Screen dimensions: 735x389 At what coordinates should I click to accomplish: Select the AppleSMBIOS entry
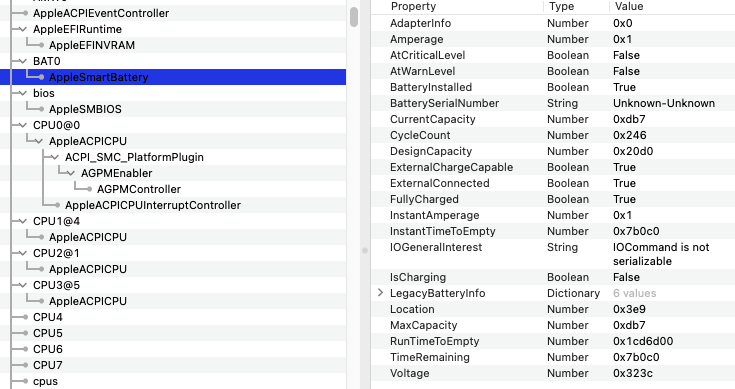85,109
